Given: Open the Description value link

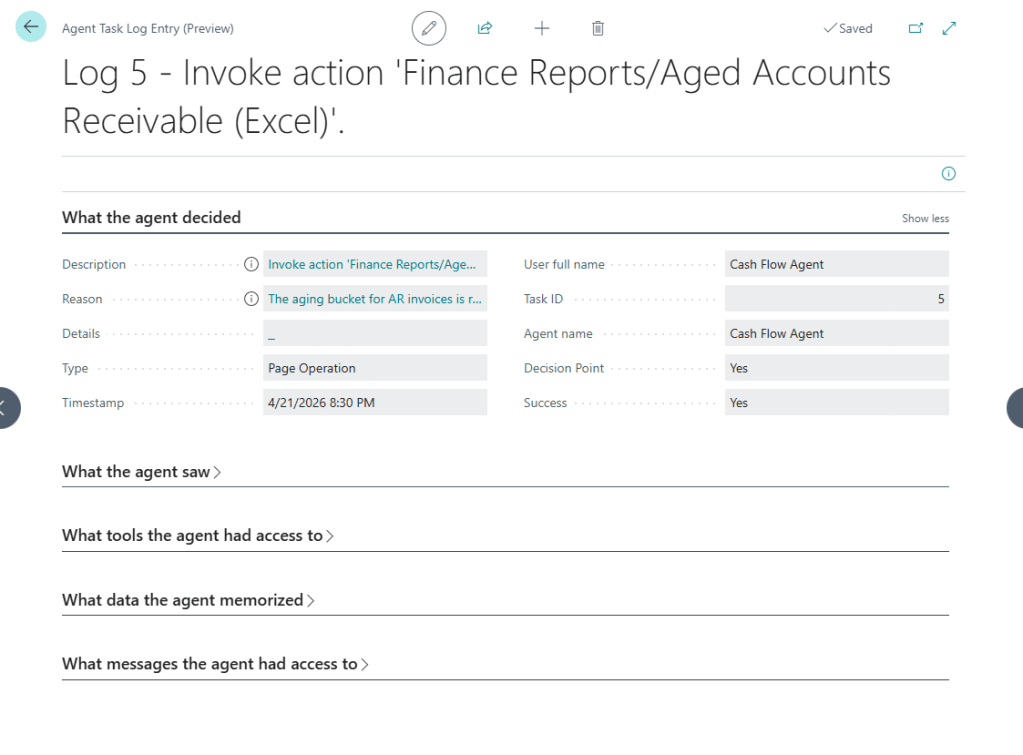Looking at the screenshot, I should pyautogui.click(x=374, y=265).
